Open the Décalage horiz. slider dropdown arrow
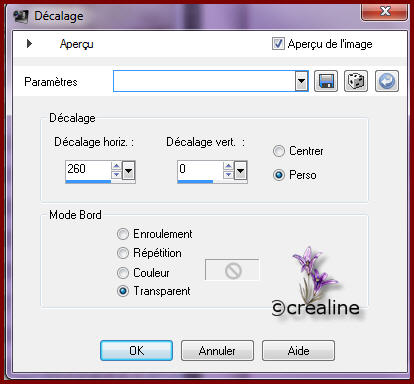 click(x=129, y=171)
